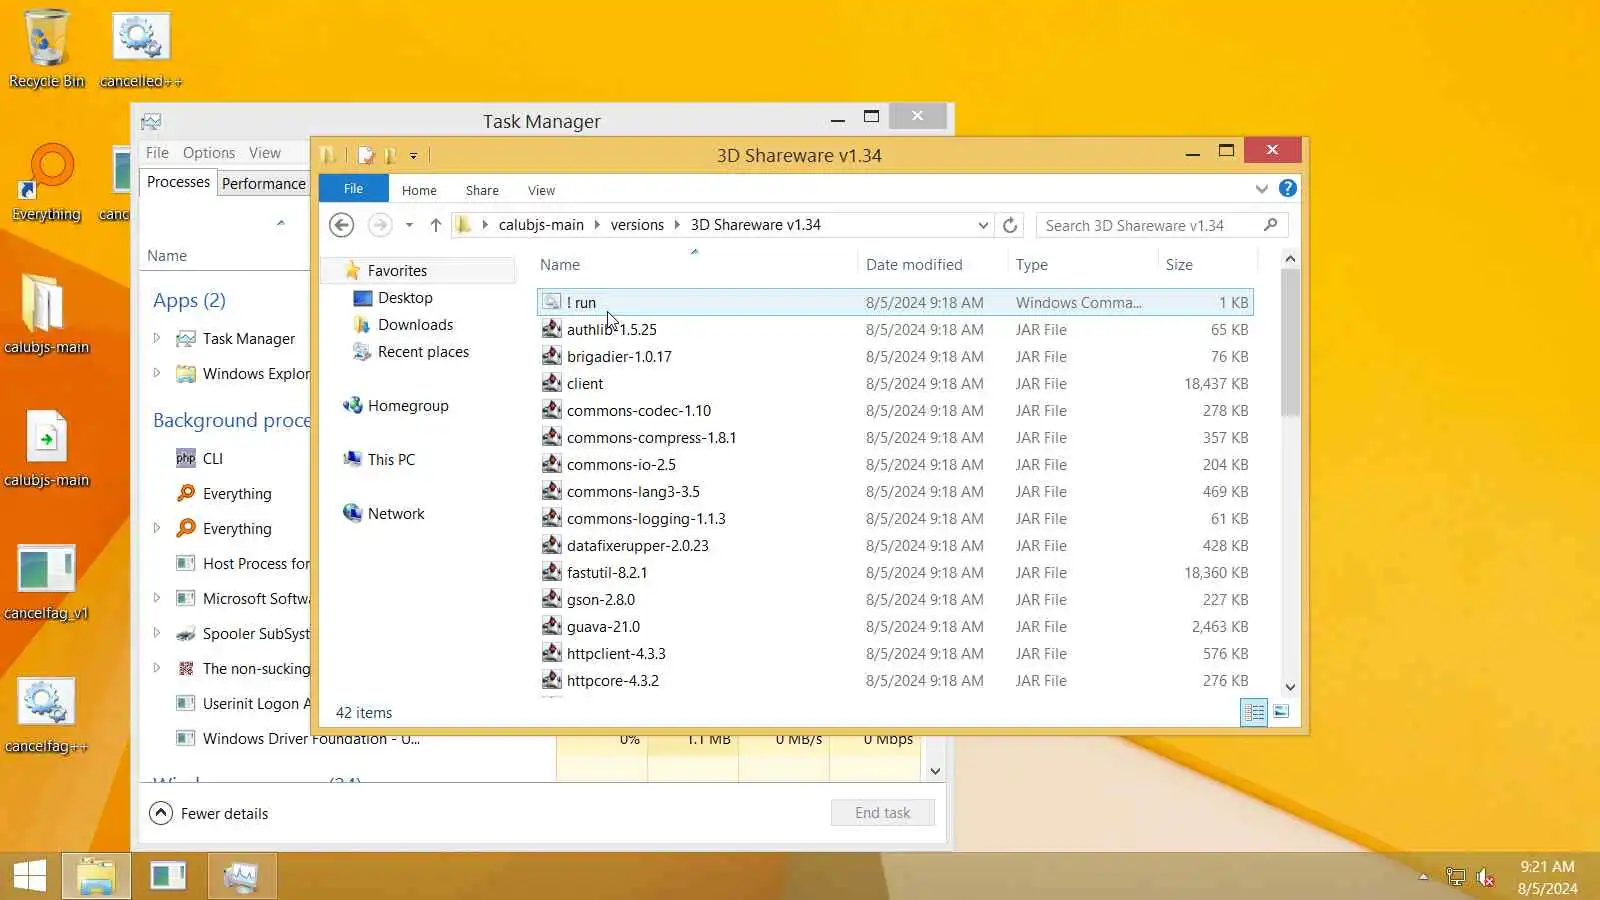The width and height of the screenshot is (1600, 900).
Task: Switch Explorer to large icons view
Action: point(1281,712)
